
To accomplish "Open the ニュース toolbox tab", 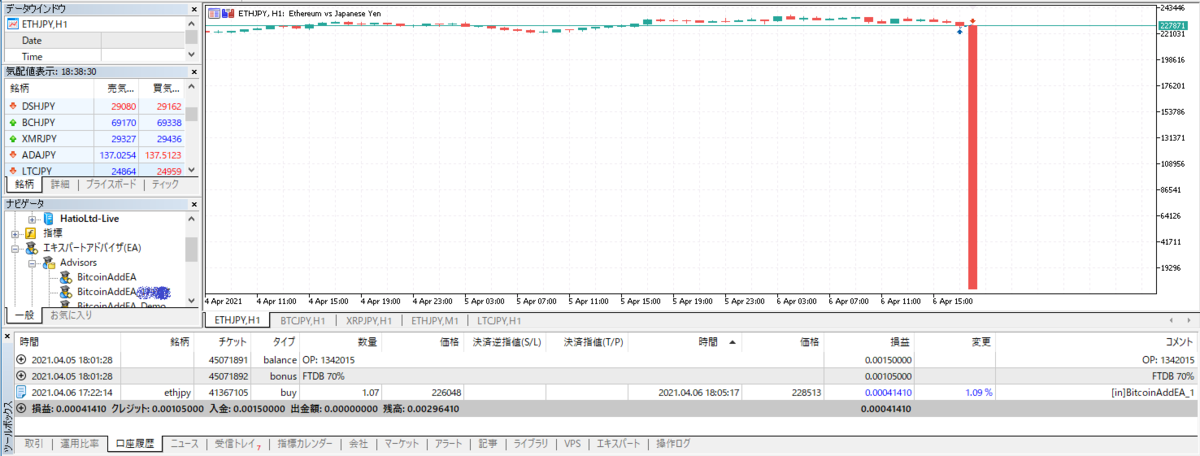I will (183, 442).
